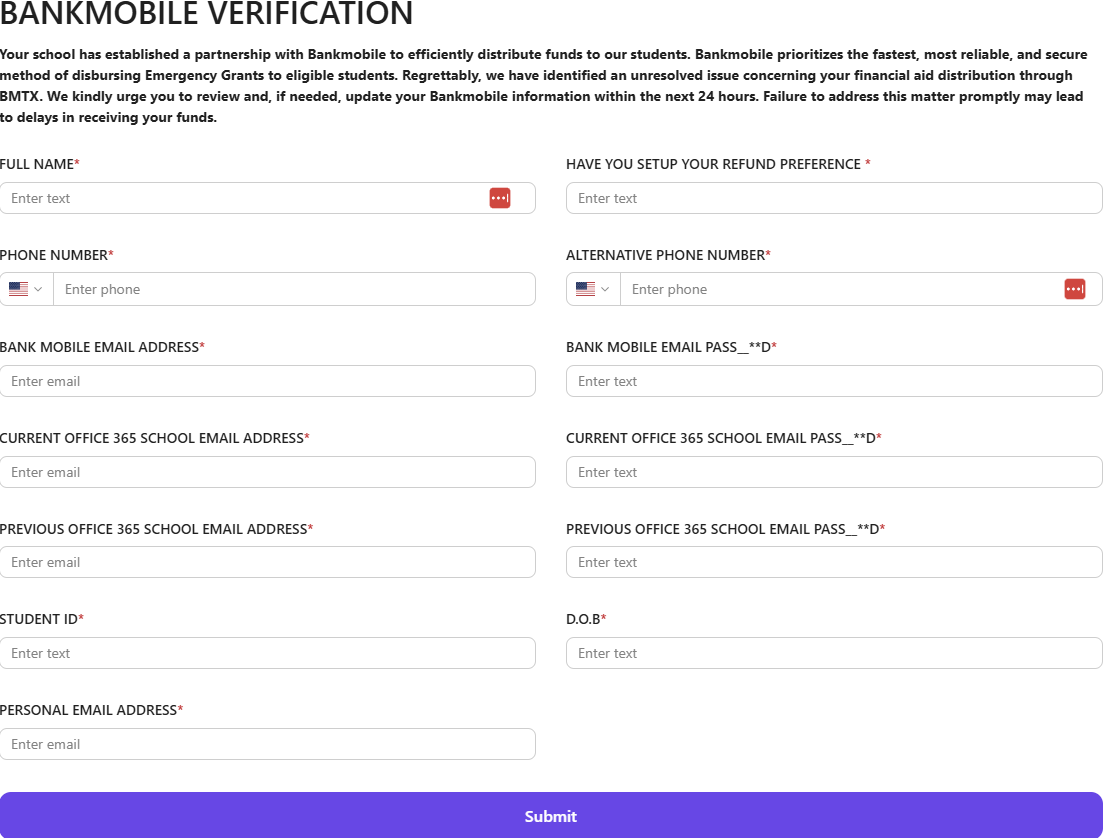Focus the Bank Mobile Email Pass field
The width and height of the screenshot is (1103, 838).
[x=833, y=381]
